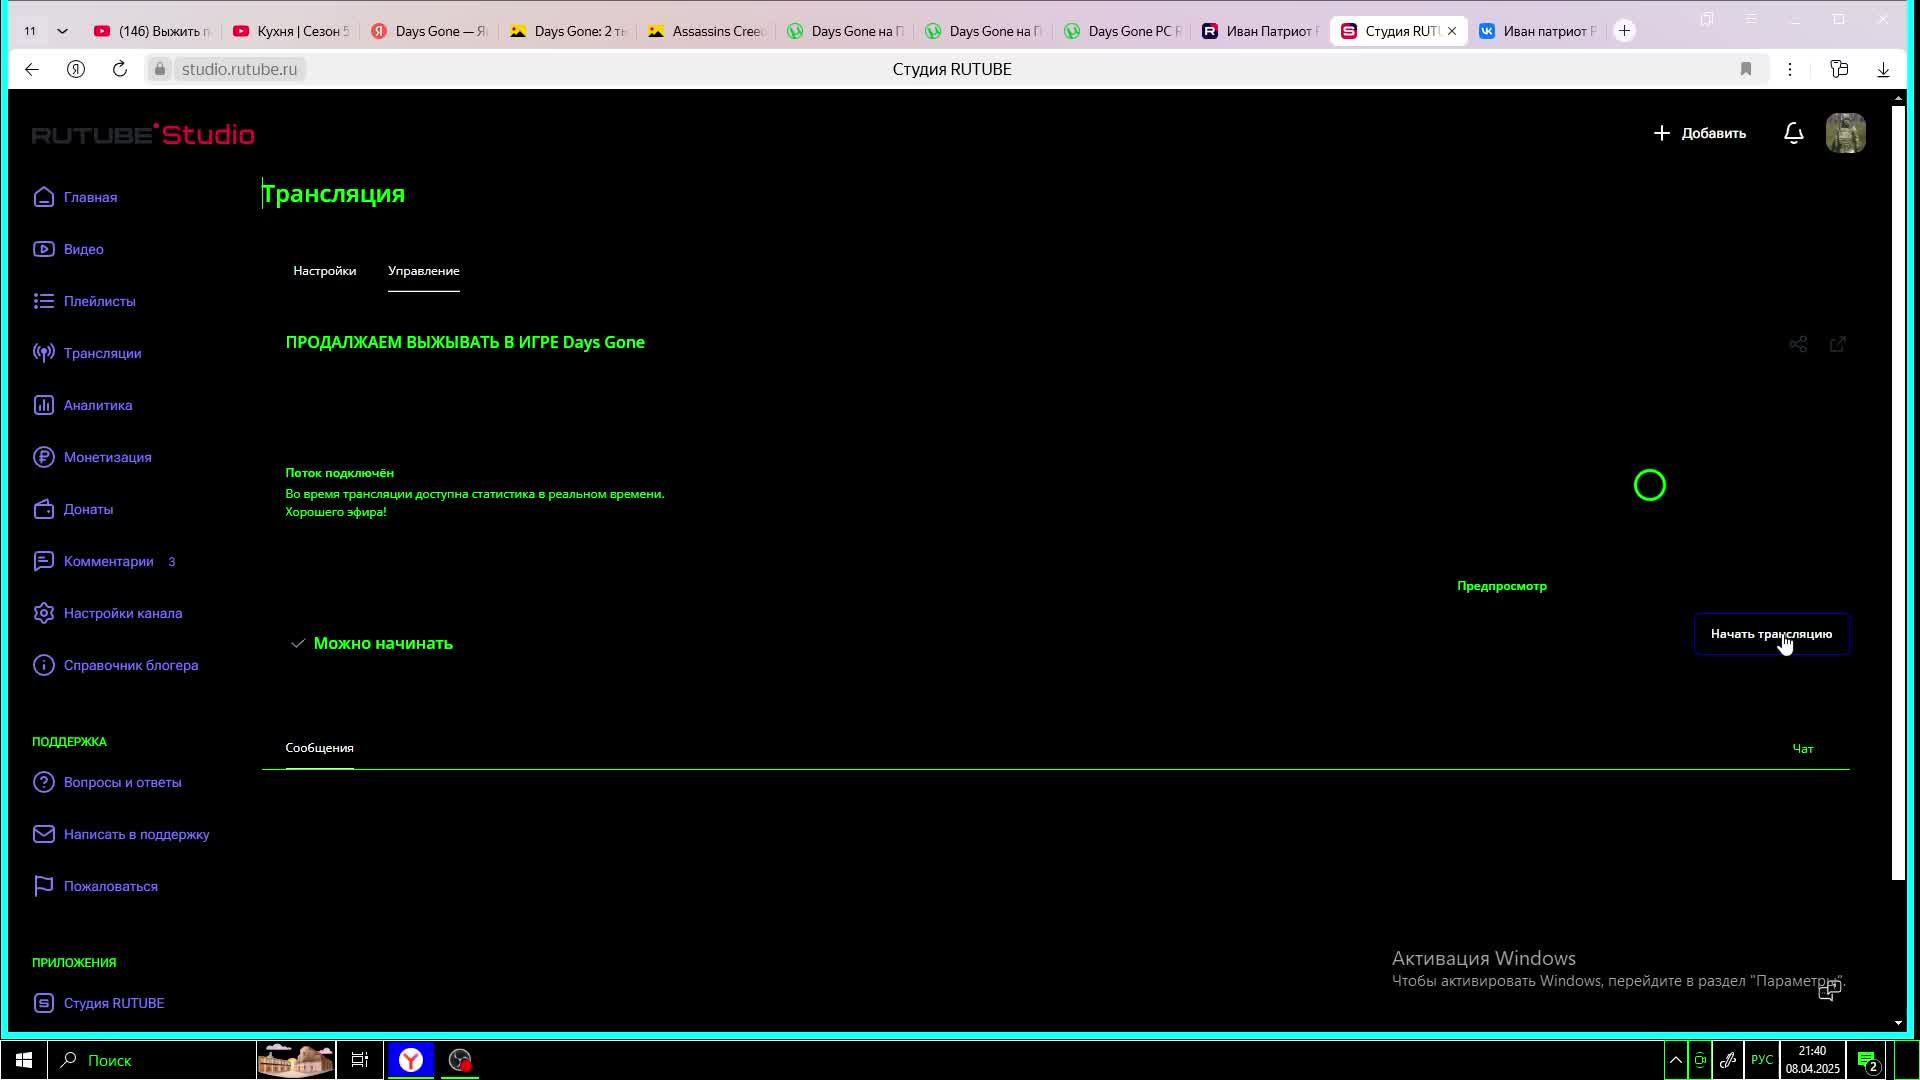Click the user avatar thumbnail
This screenshot has width=1920, height=1080.
click(x=1845, y=133)
